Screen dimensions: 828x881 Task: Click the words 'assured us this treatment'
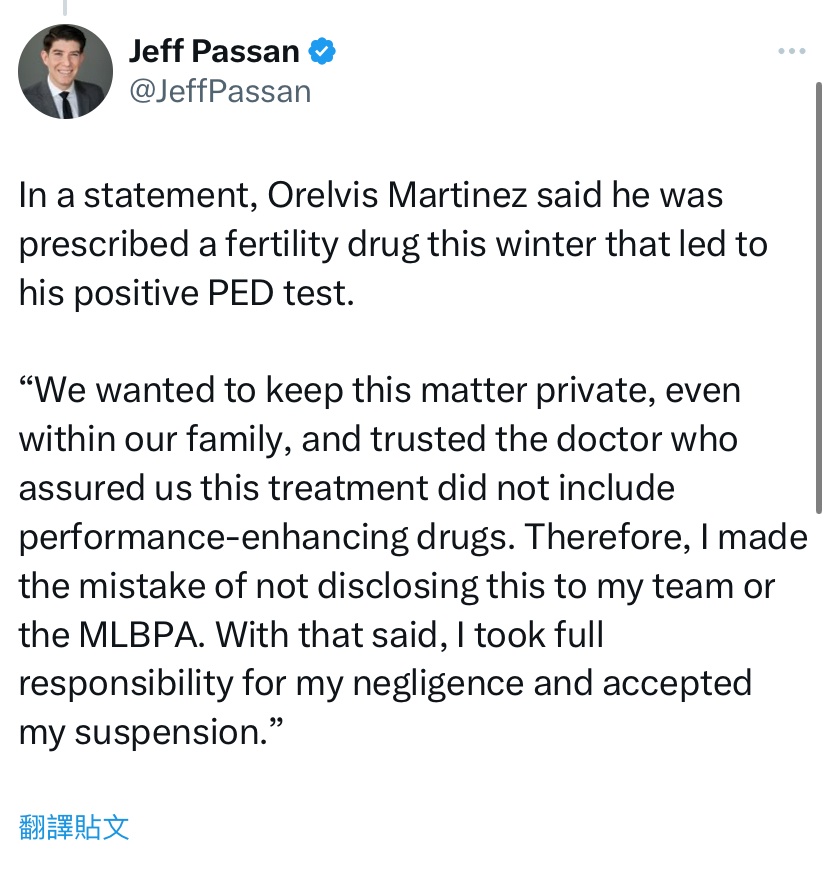coord(224,488)
